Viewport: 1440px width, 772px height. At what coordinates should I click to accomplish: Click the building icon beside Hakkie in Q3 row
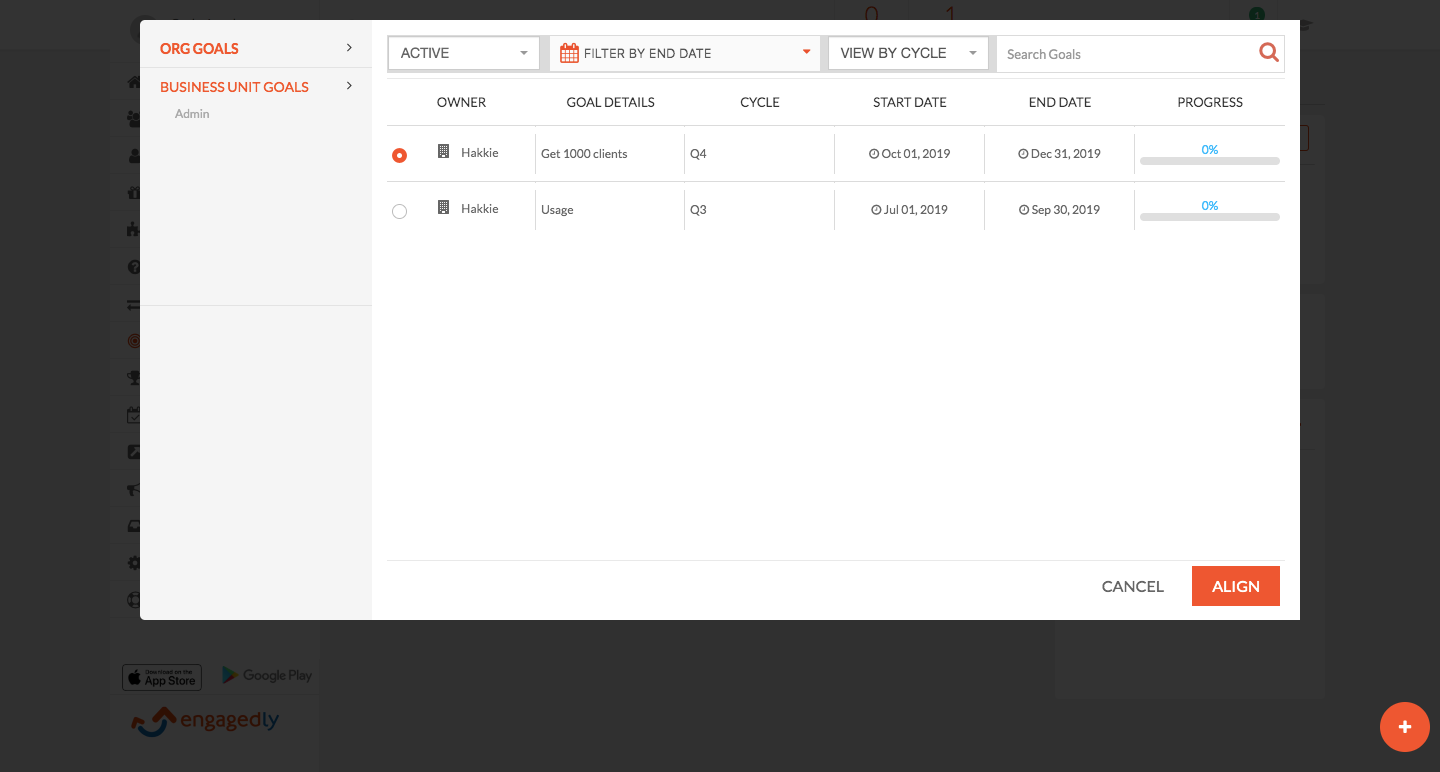[x=444, y=208]
